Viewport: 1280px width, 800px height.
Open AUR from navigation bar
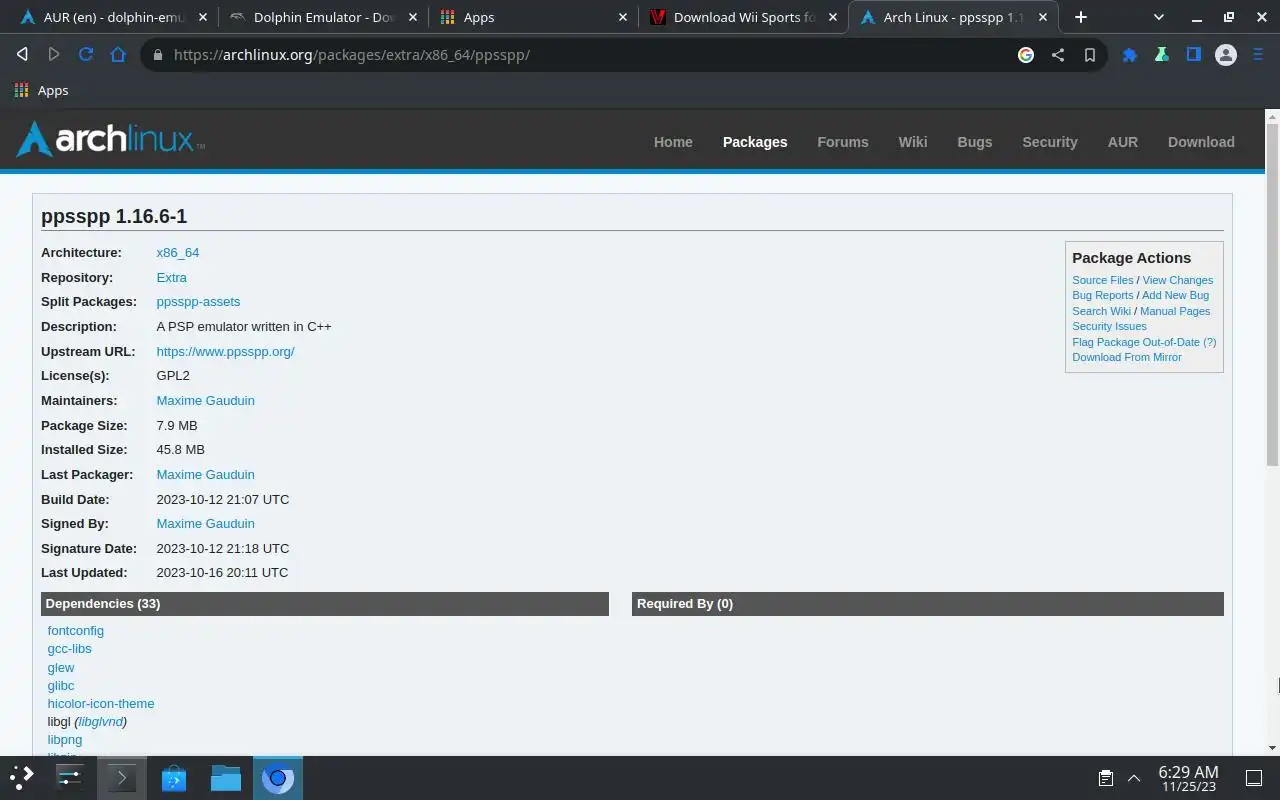pyautogui.click(x=1123, y=142)
